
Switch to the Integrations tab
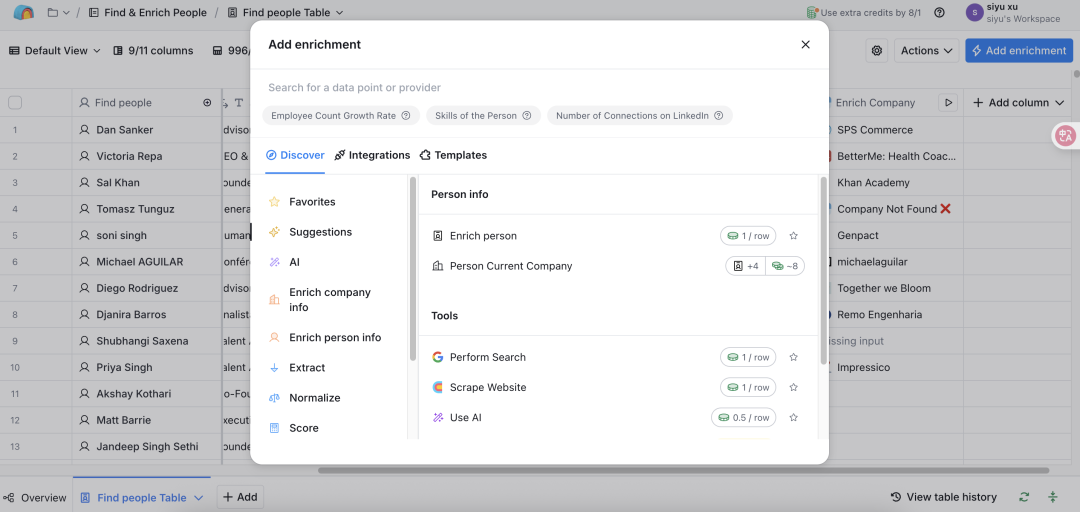[372, 155]
